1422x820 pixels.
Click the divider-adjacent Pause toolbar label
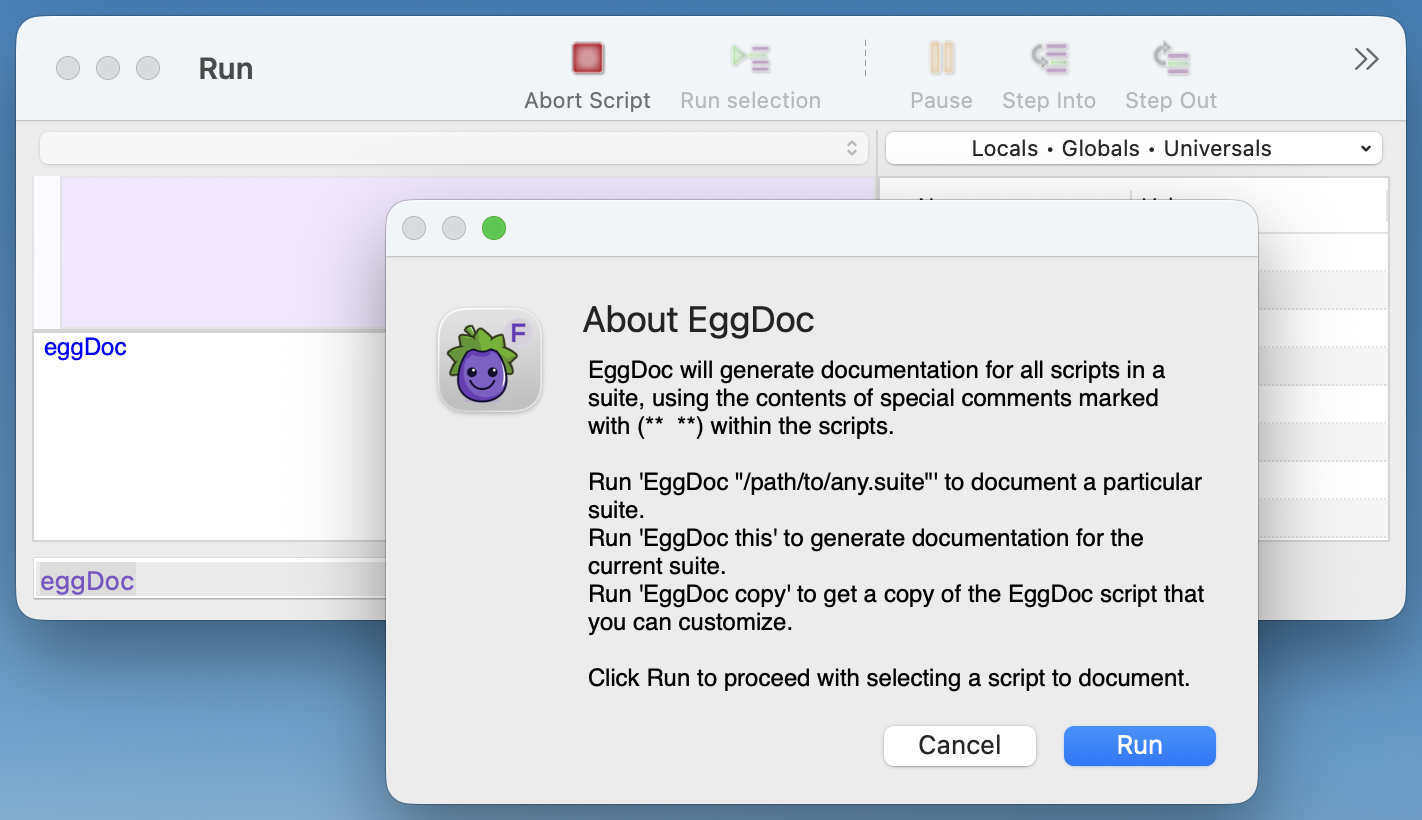pyautogui.click(x=941, y=100)
